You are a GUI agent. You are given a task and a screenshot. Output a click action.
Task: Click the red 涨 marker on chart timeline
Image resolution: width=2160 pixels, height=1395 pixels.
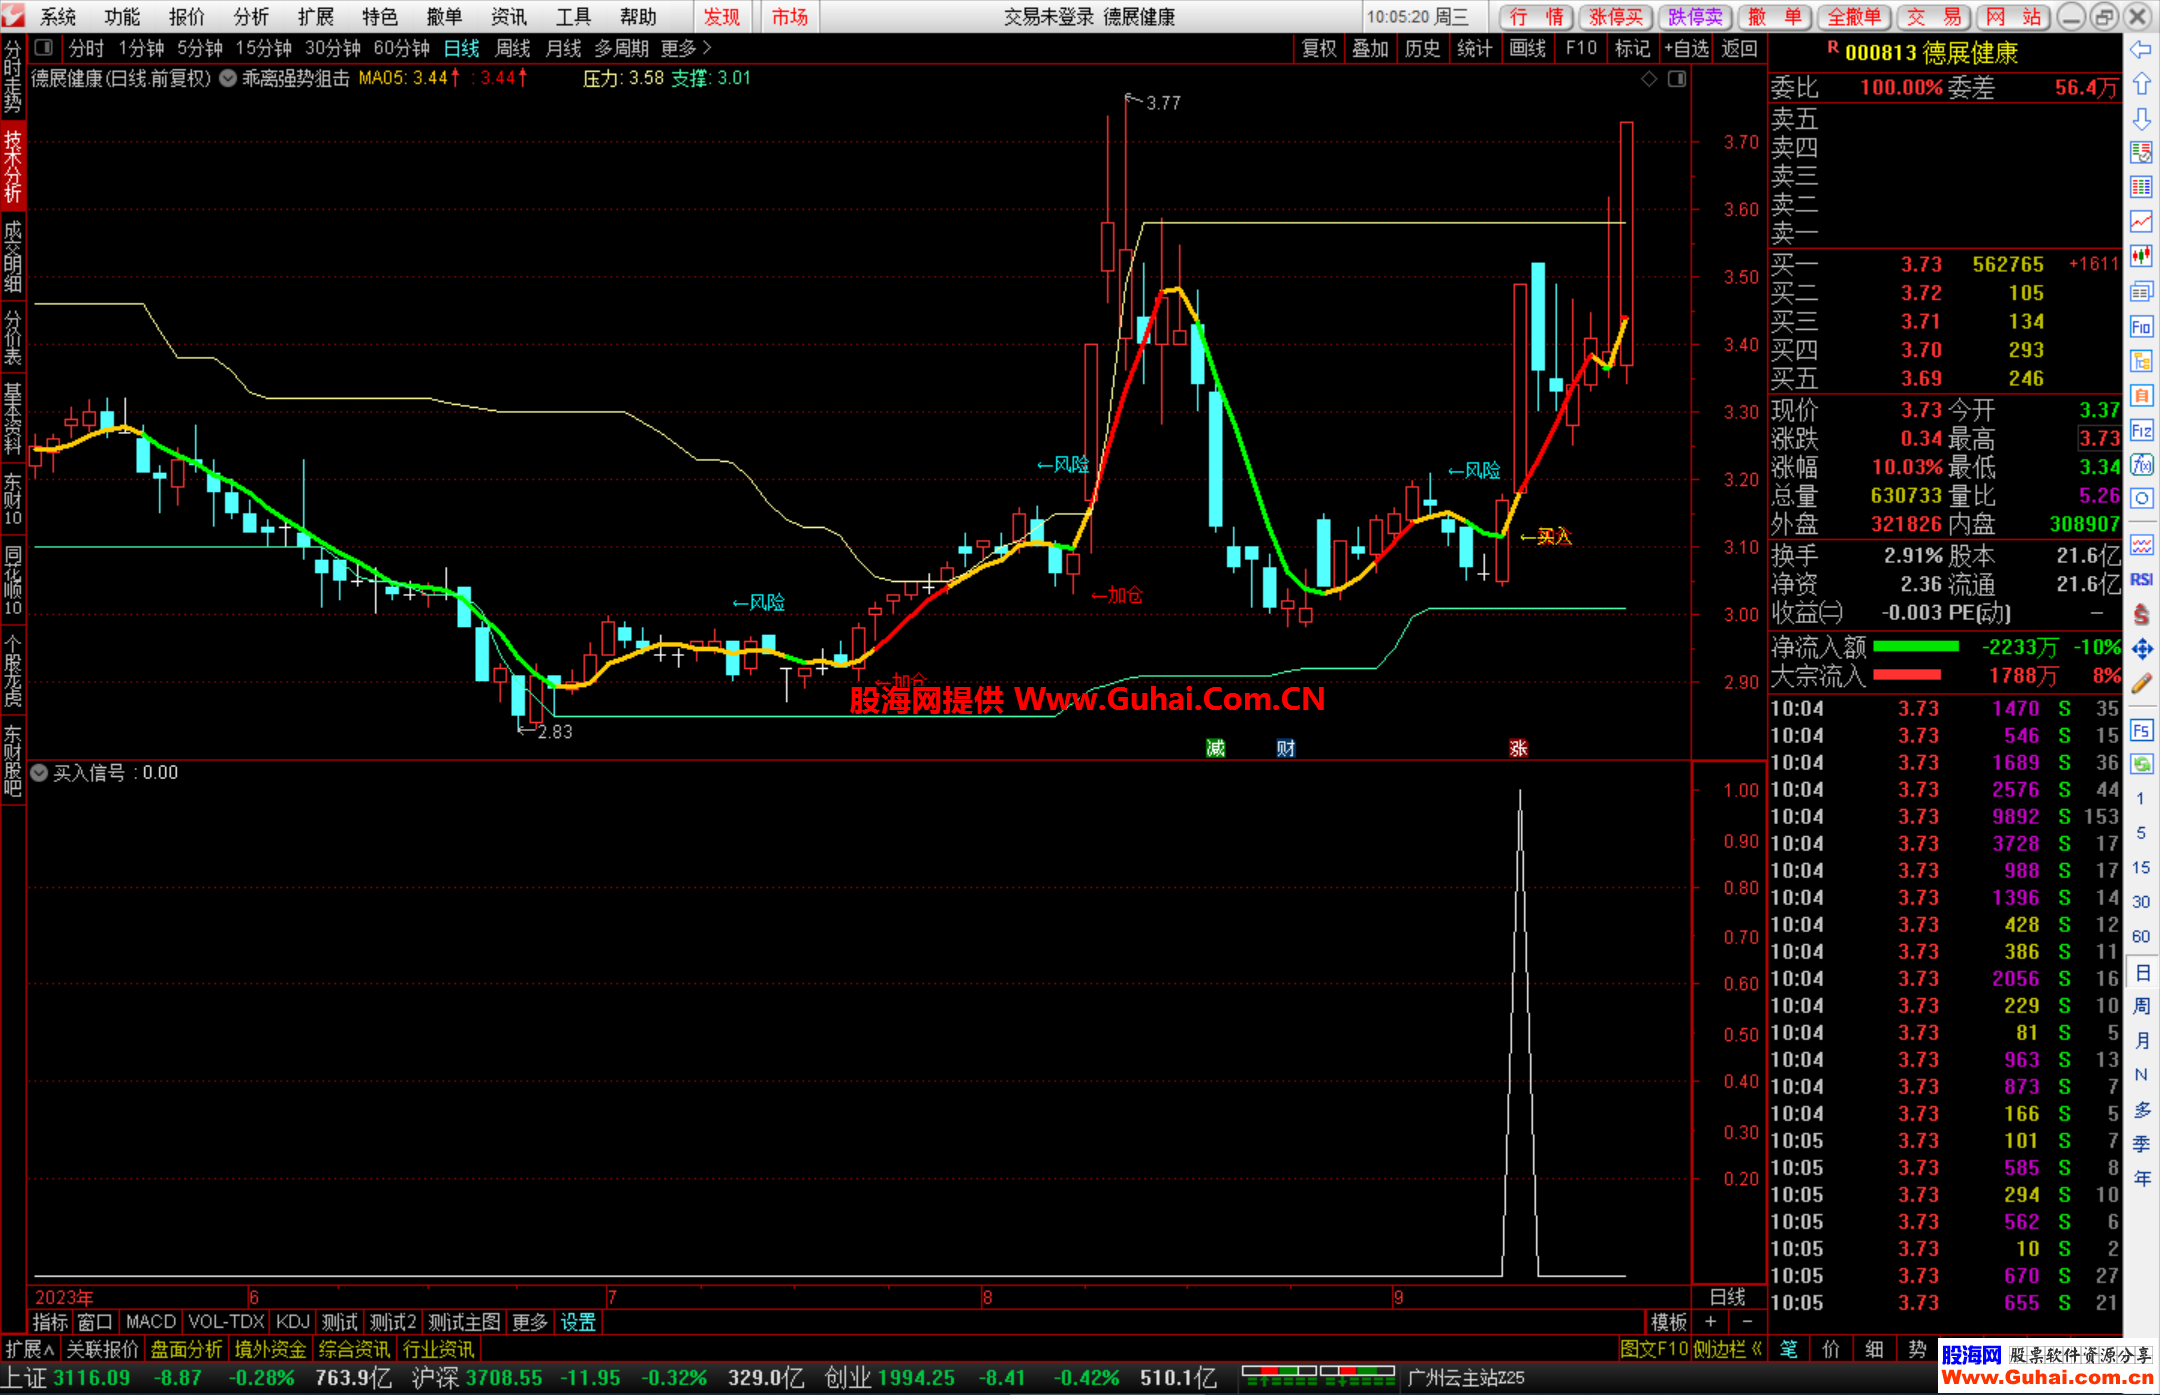pos(1518,748)
